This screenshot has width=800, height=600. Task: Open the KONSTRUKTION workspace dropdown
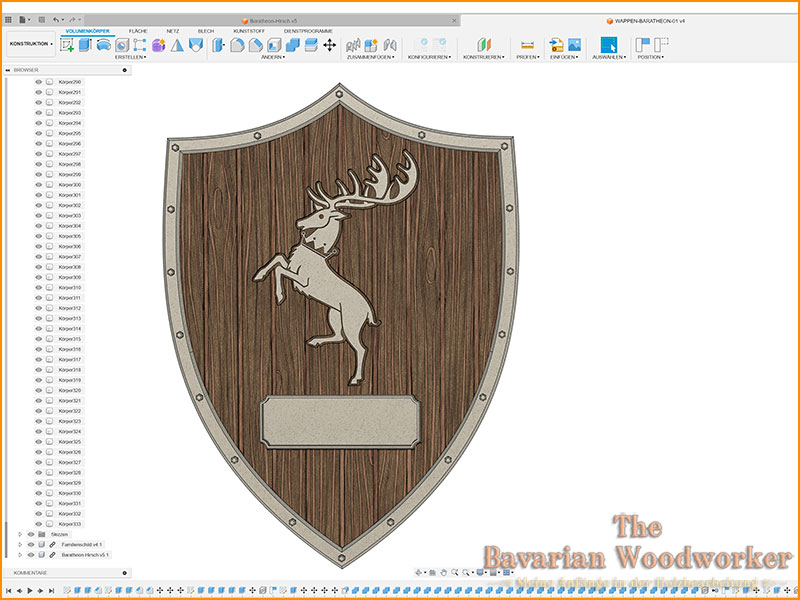coord(31,44)
